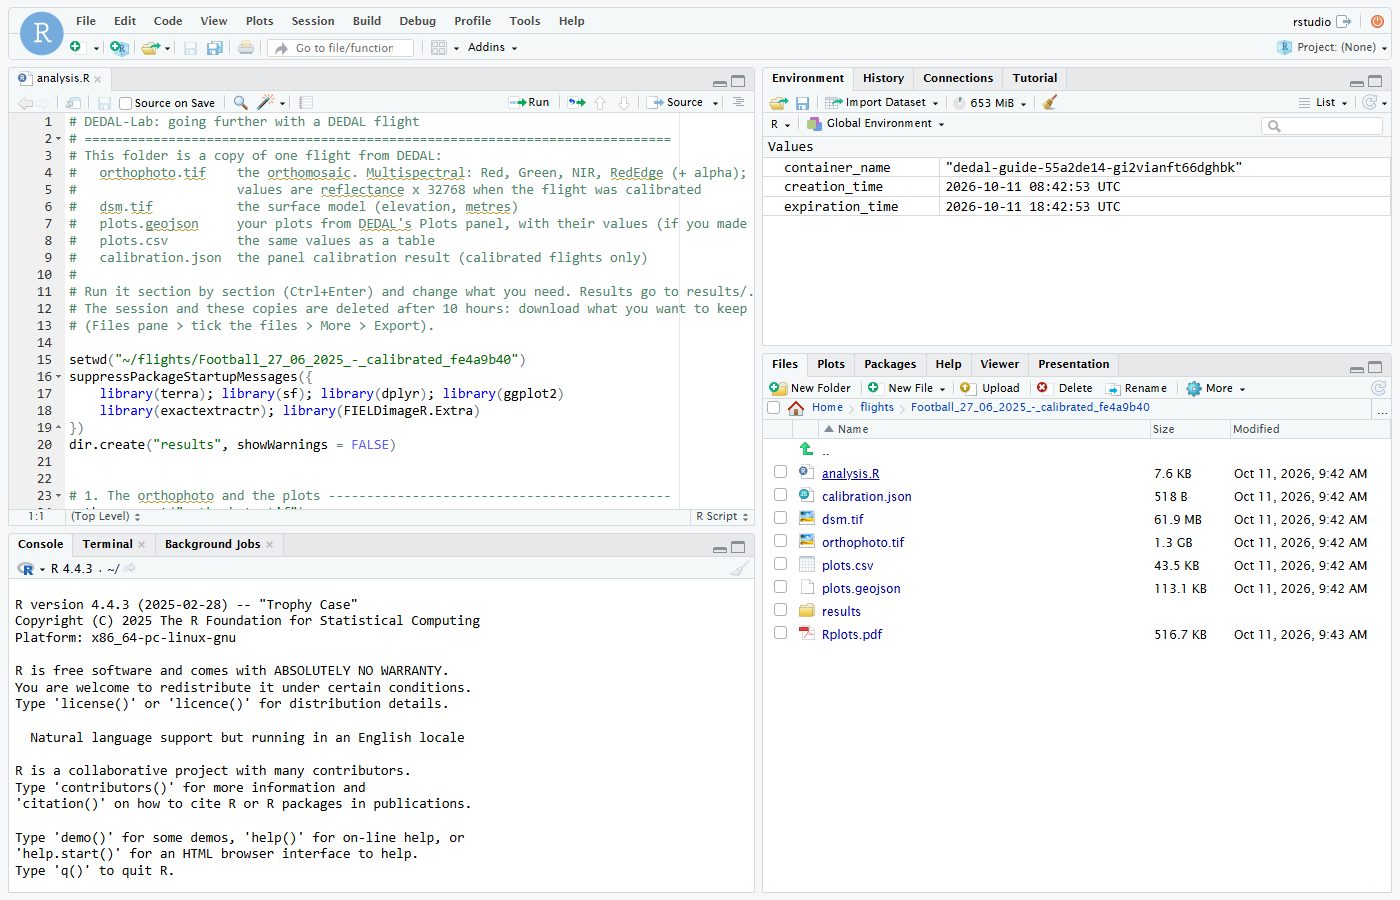Viewport: 1400px width, 900px height.
Task: Check the box next to the results folder
Action: 780,610
